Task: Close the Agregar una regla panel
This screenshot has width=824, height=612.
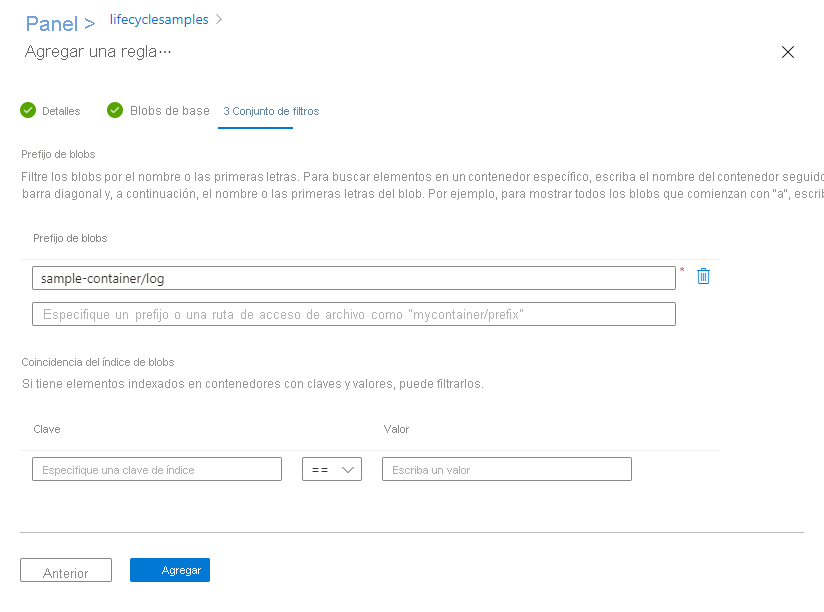Action: point(788,52)
